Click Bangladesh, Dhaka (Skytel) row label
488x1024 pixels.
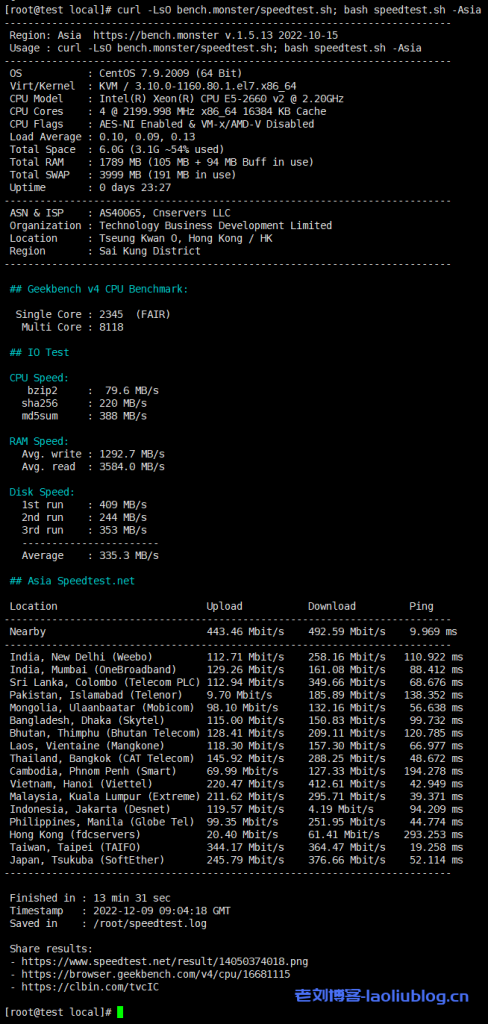click(87, 720)
